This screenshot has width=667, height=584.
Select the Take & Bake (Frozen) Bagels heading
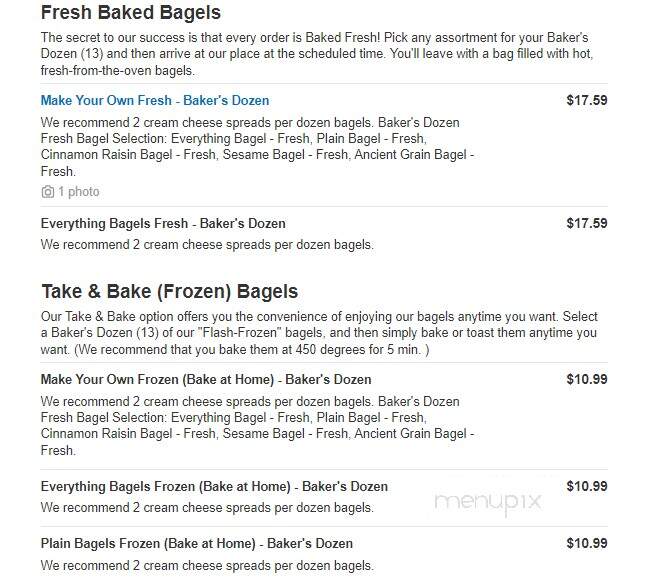pyautogui.click(x=169, y=291)
